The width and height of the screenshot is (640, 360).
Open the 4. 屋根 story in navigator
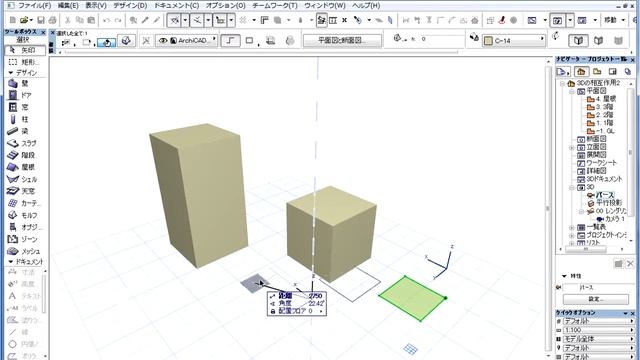coord(605,99)
